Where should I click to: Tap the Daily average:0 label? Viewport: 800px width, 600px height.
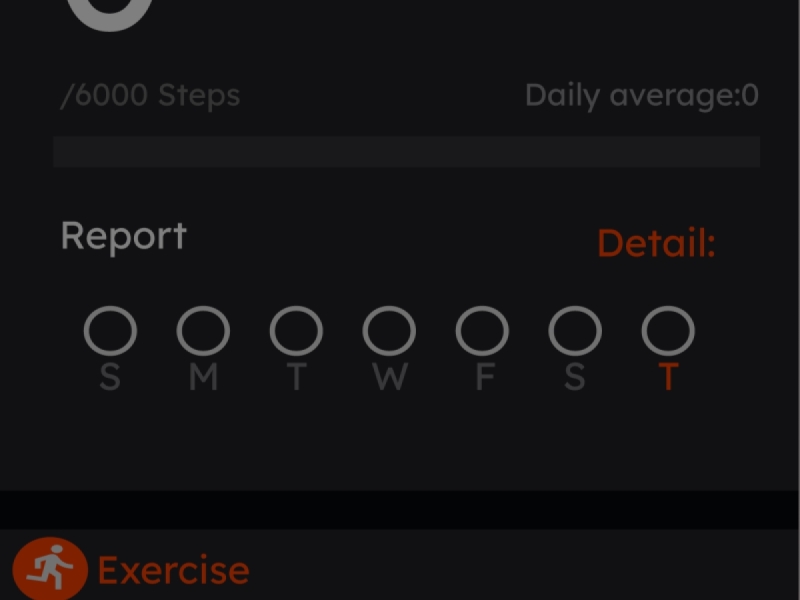point(641,96)
